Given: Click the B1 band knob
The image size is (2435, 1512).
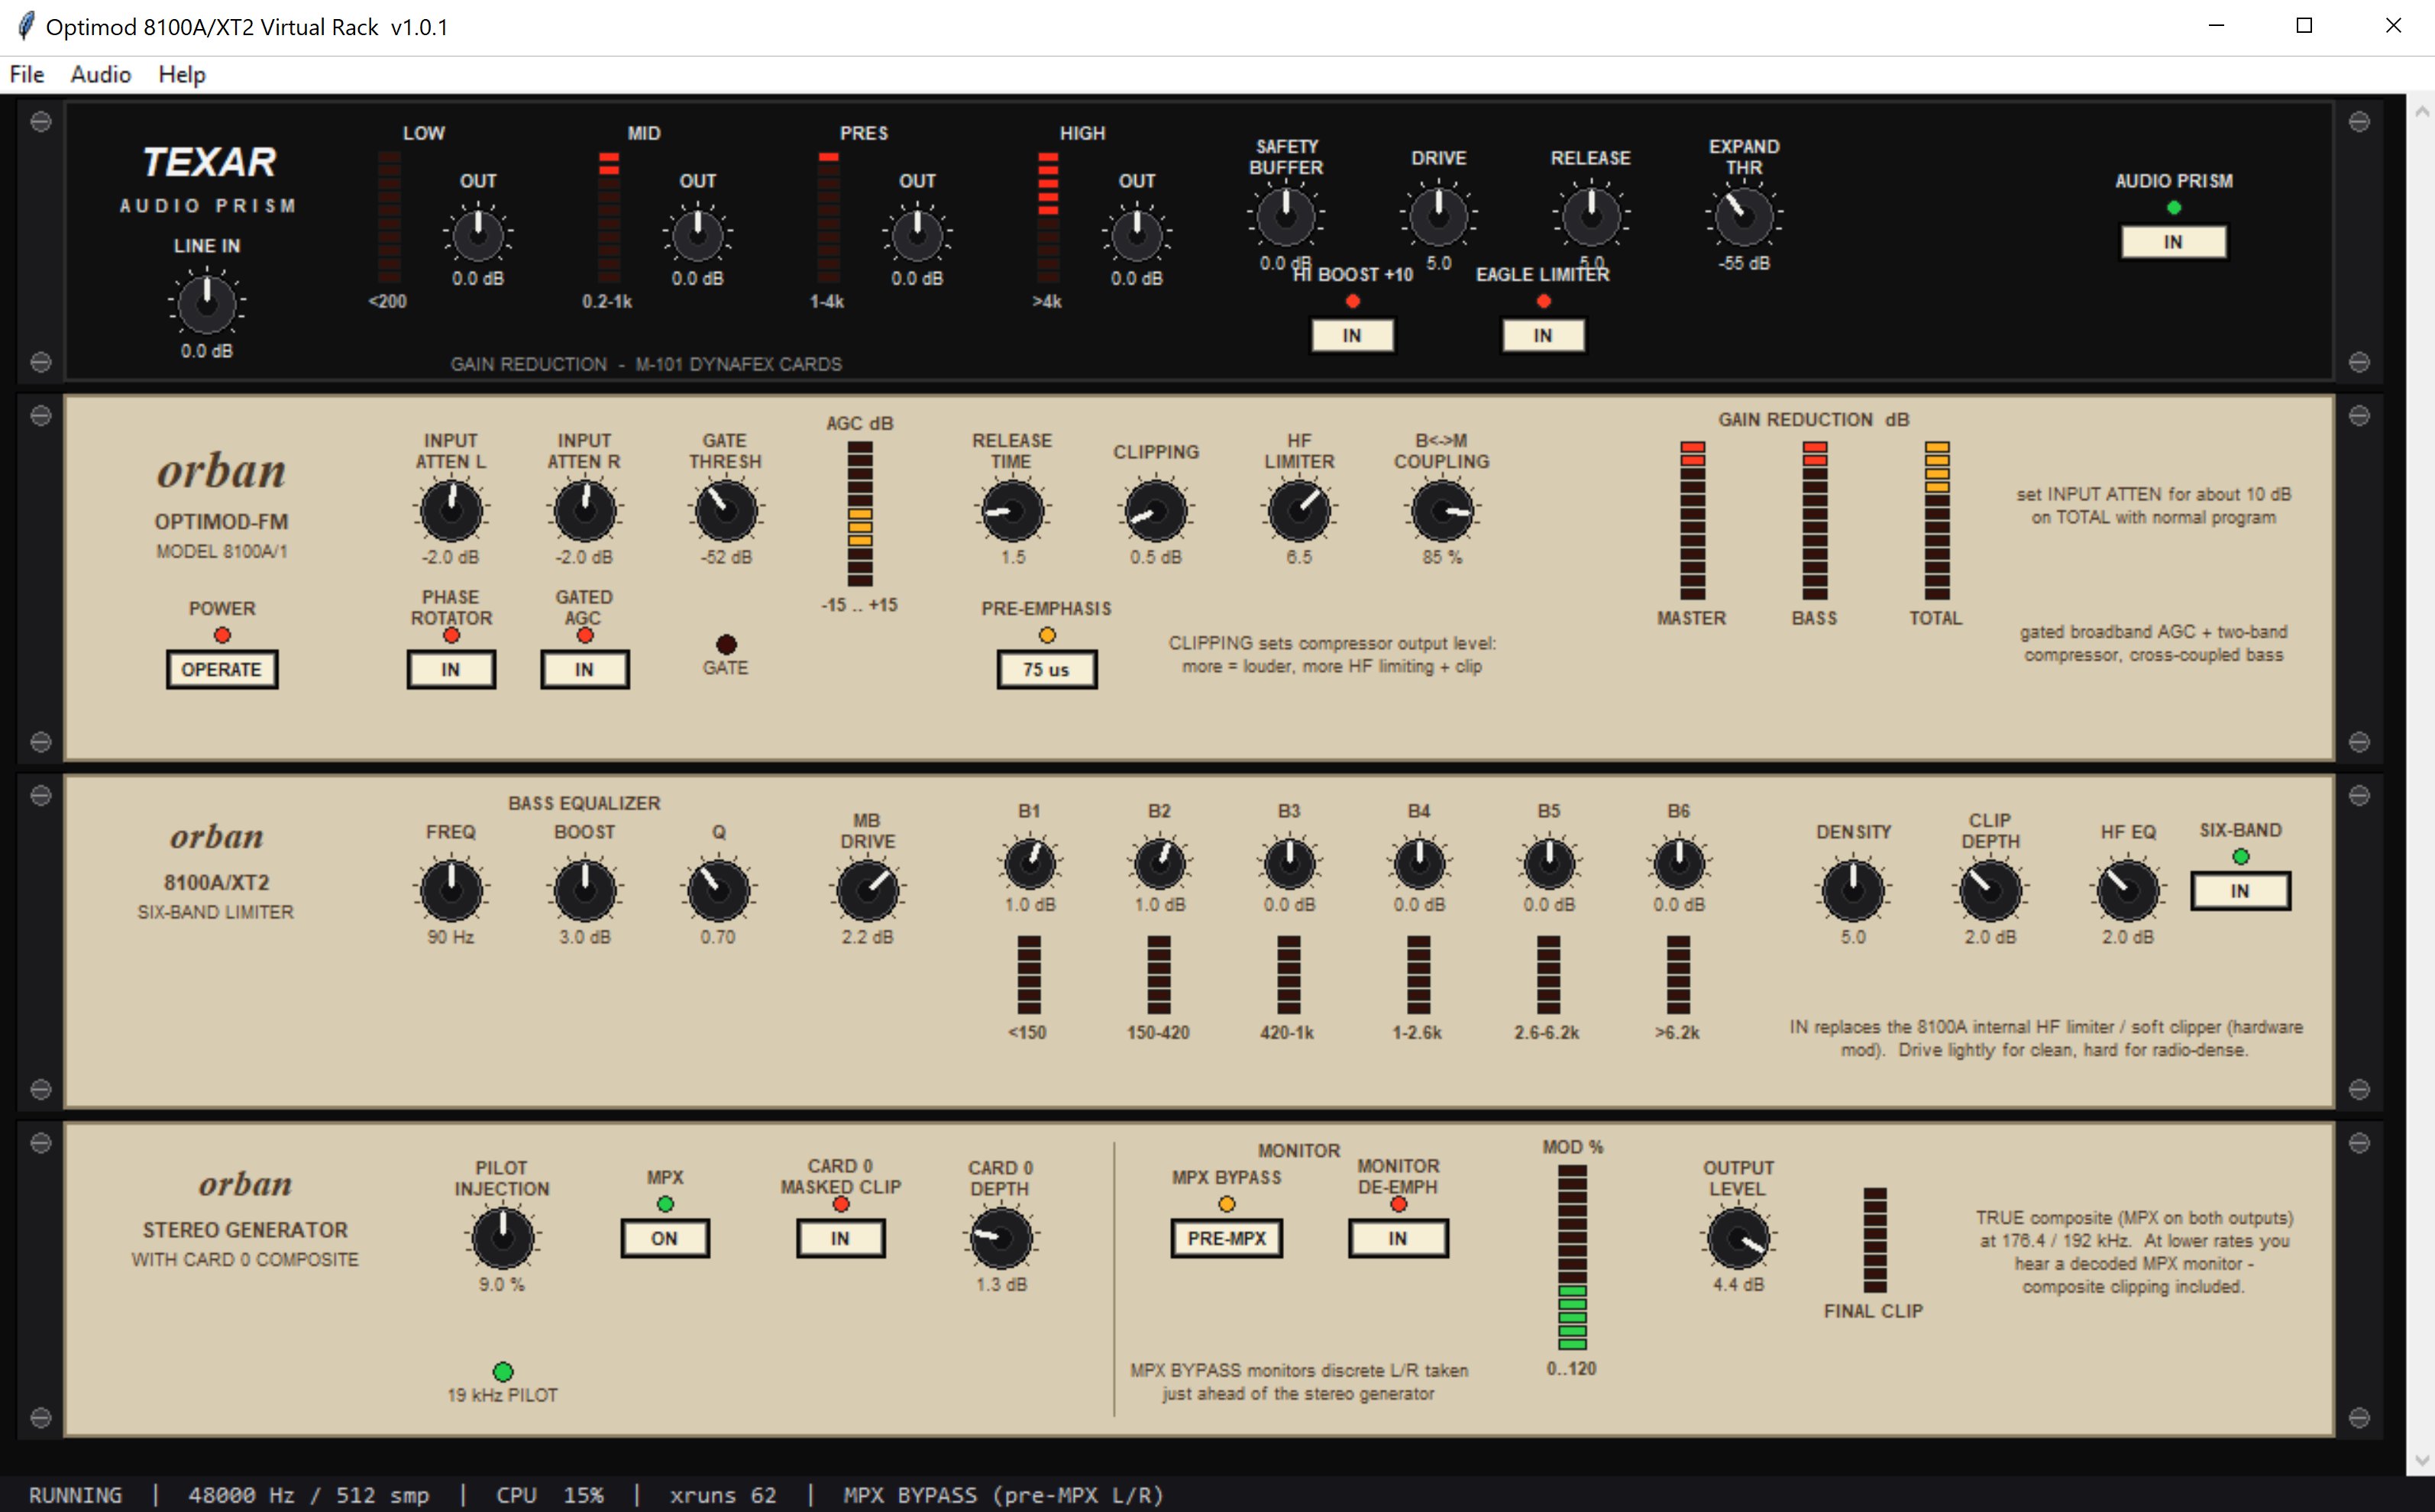Looking at the screenshot, I should pos(1030,864).
